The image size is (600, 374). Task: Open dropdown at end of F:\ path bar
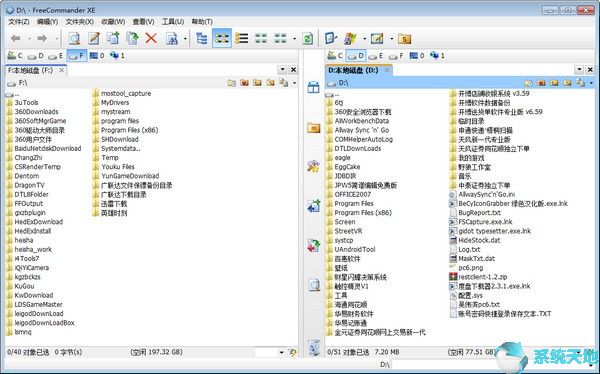click(x=294, y=83)
